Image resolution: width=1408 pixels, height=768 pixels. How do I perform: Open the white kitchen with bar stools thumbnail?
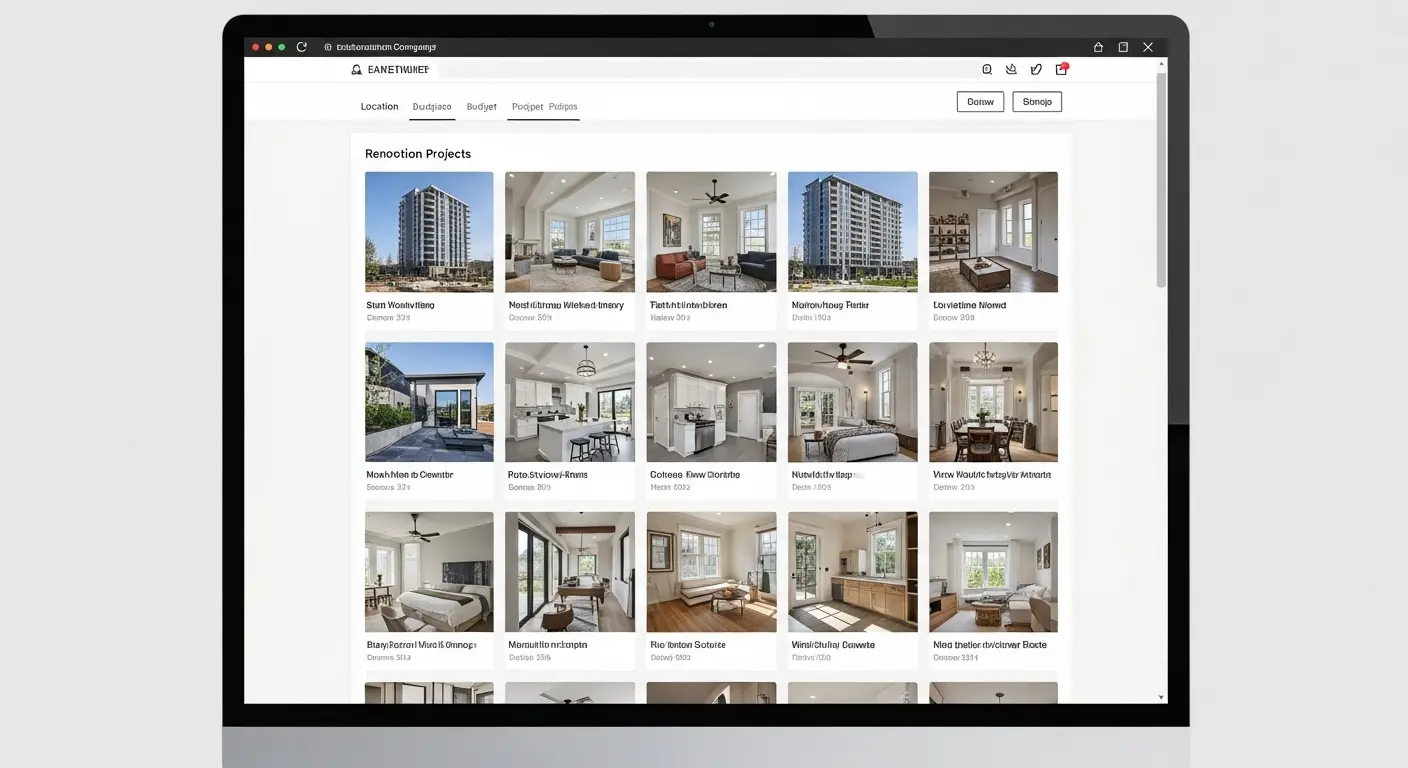(570, 402)
